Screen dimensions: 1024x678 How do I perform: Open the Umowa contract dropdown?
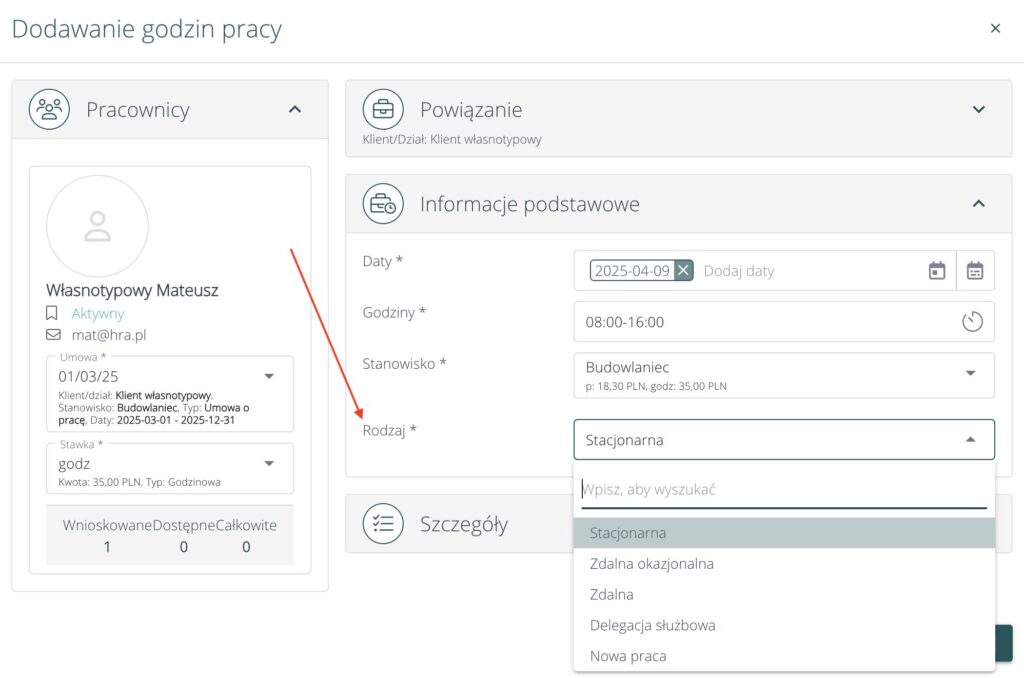(x=269, y=376)
